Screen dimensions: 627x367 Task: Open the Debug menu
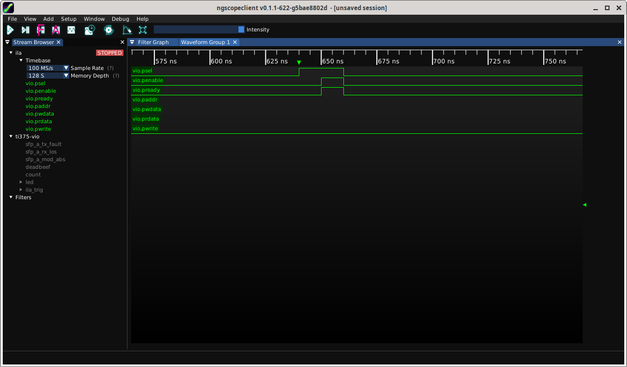120,19
